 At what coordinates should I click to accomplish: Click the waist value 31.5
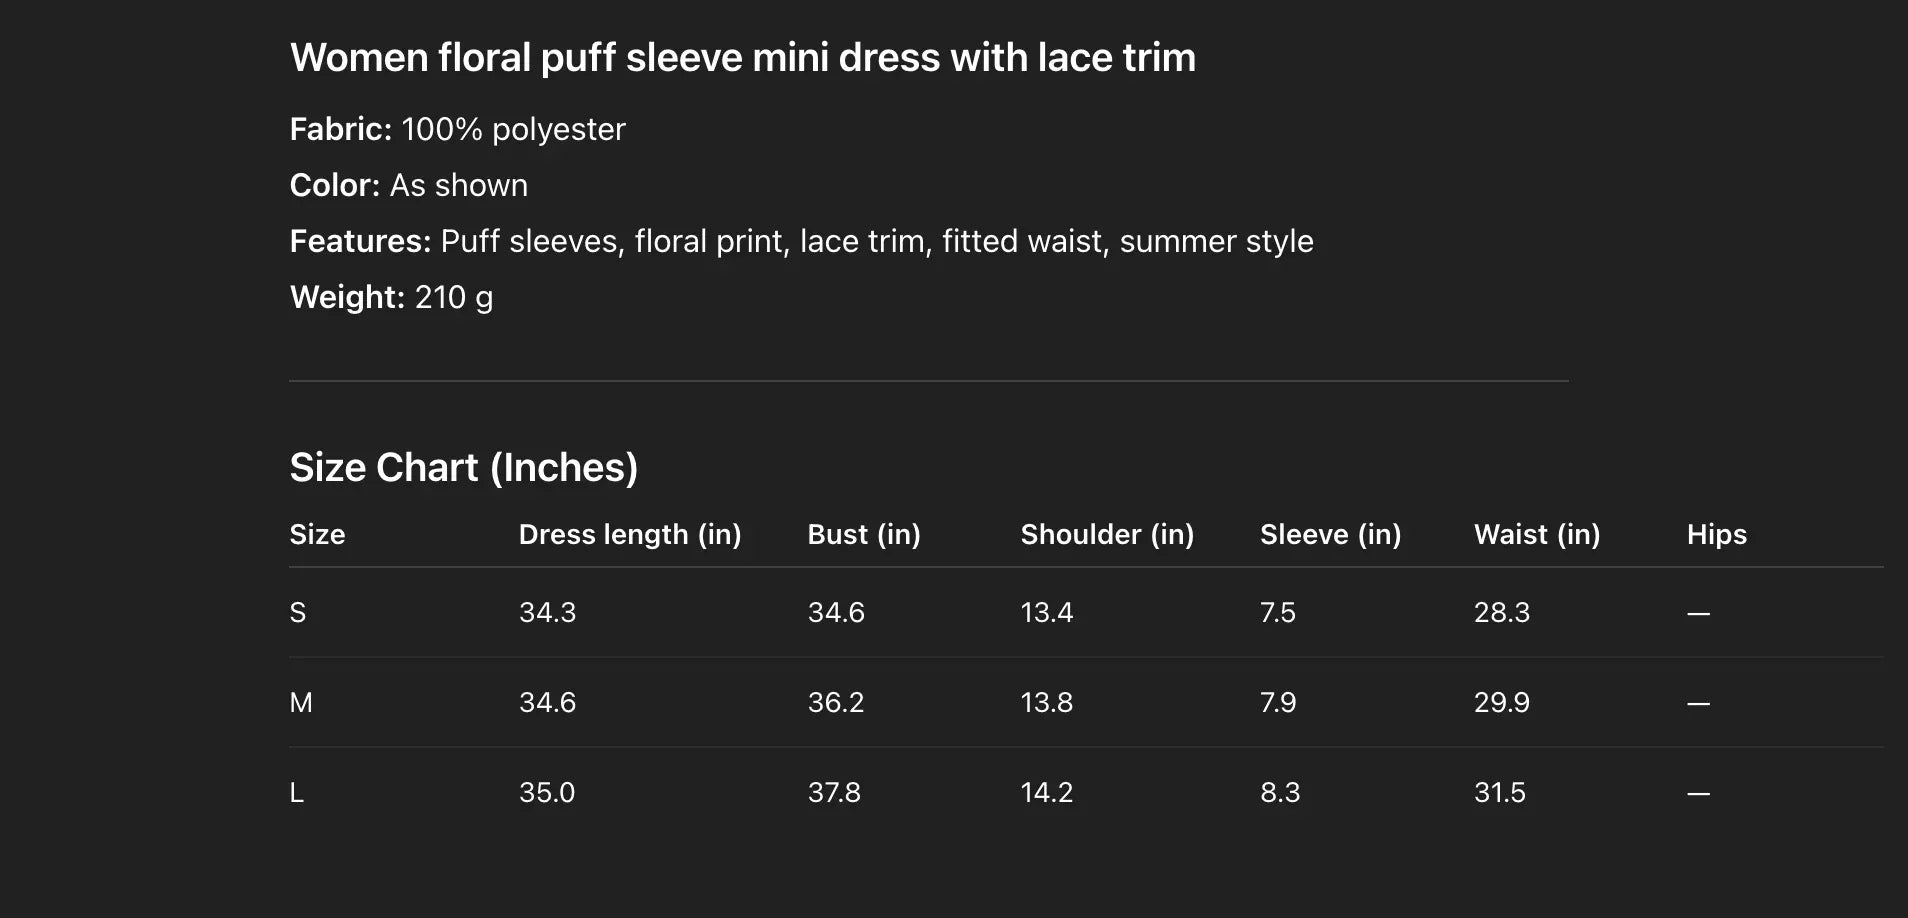[1499, 792]
